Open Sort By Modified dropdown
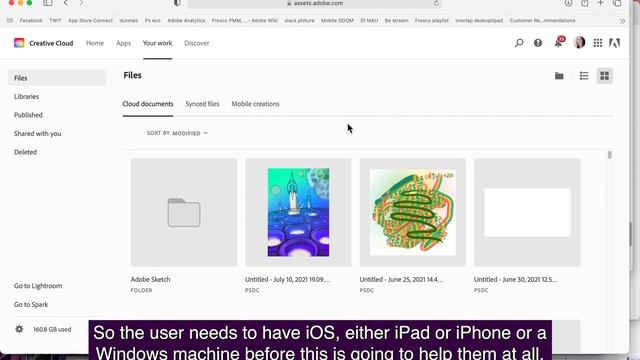Screen dimensions: 640x360 pos(177,133)
